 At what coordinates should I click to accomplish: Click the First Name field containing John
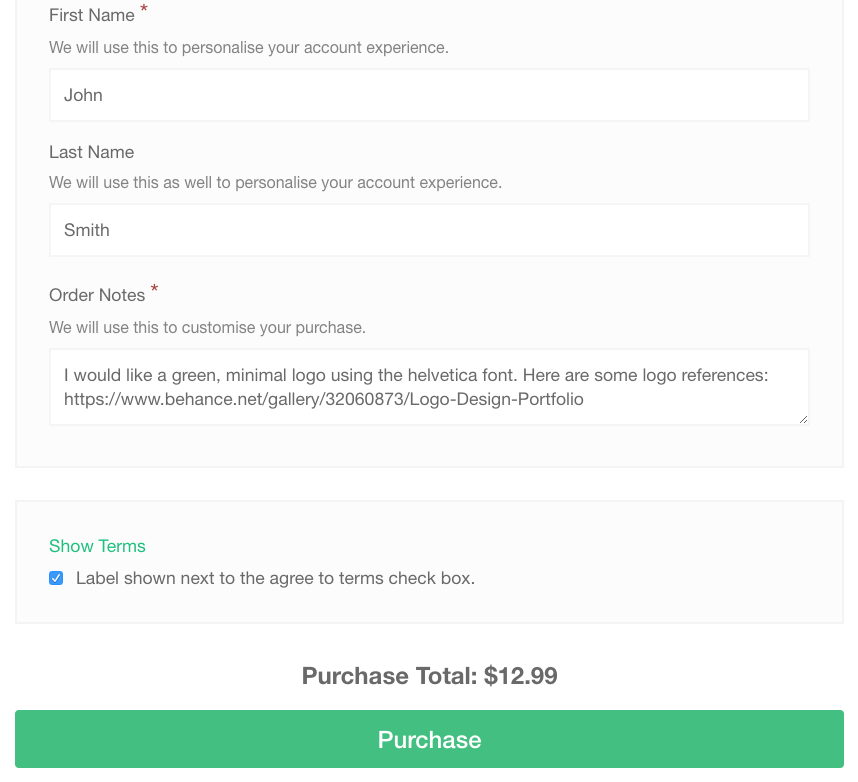429,95
